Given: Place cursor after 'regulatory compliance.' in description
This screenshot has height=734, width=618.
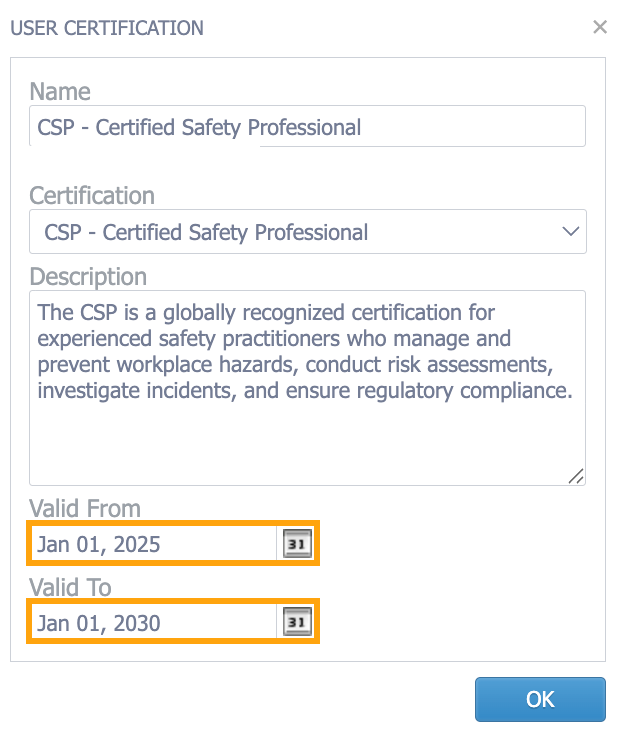Looking at the screenshot, I should click(574, 391).
